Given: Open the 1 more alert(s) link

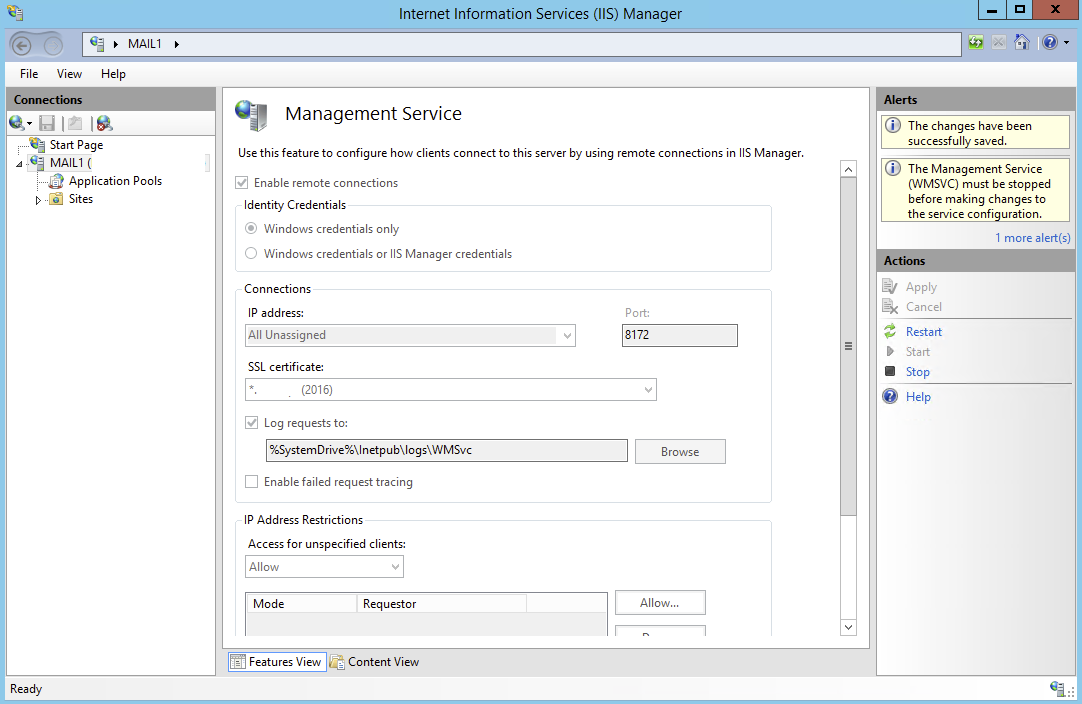Looking at the screenshot, I should (1033, 237).
